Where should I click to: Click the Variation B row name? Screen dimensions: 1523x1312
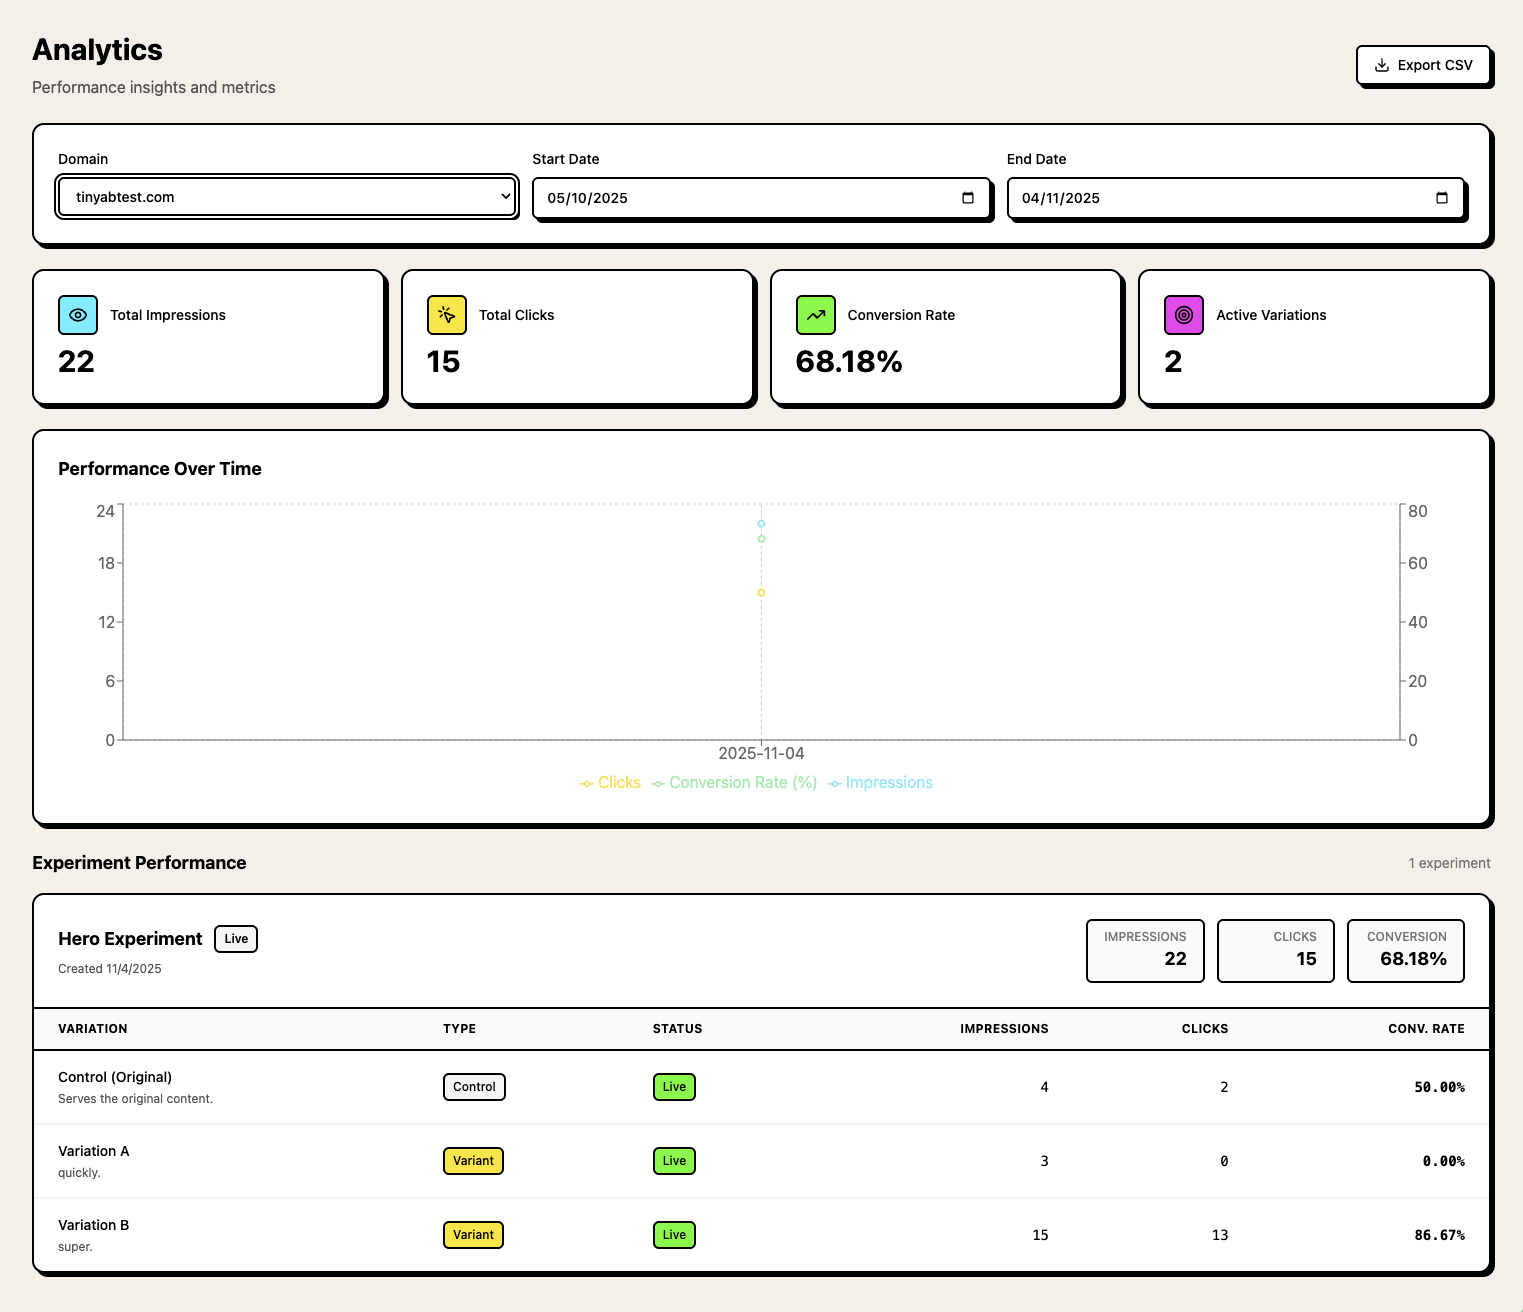[94, 1225]
